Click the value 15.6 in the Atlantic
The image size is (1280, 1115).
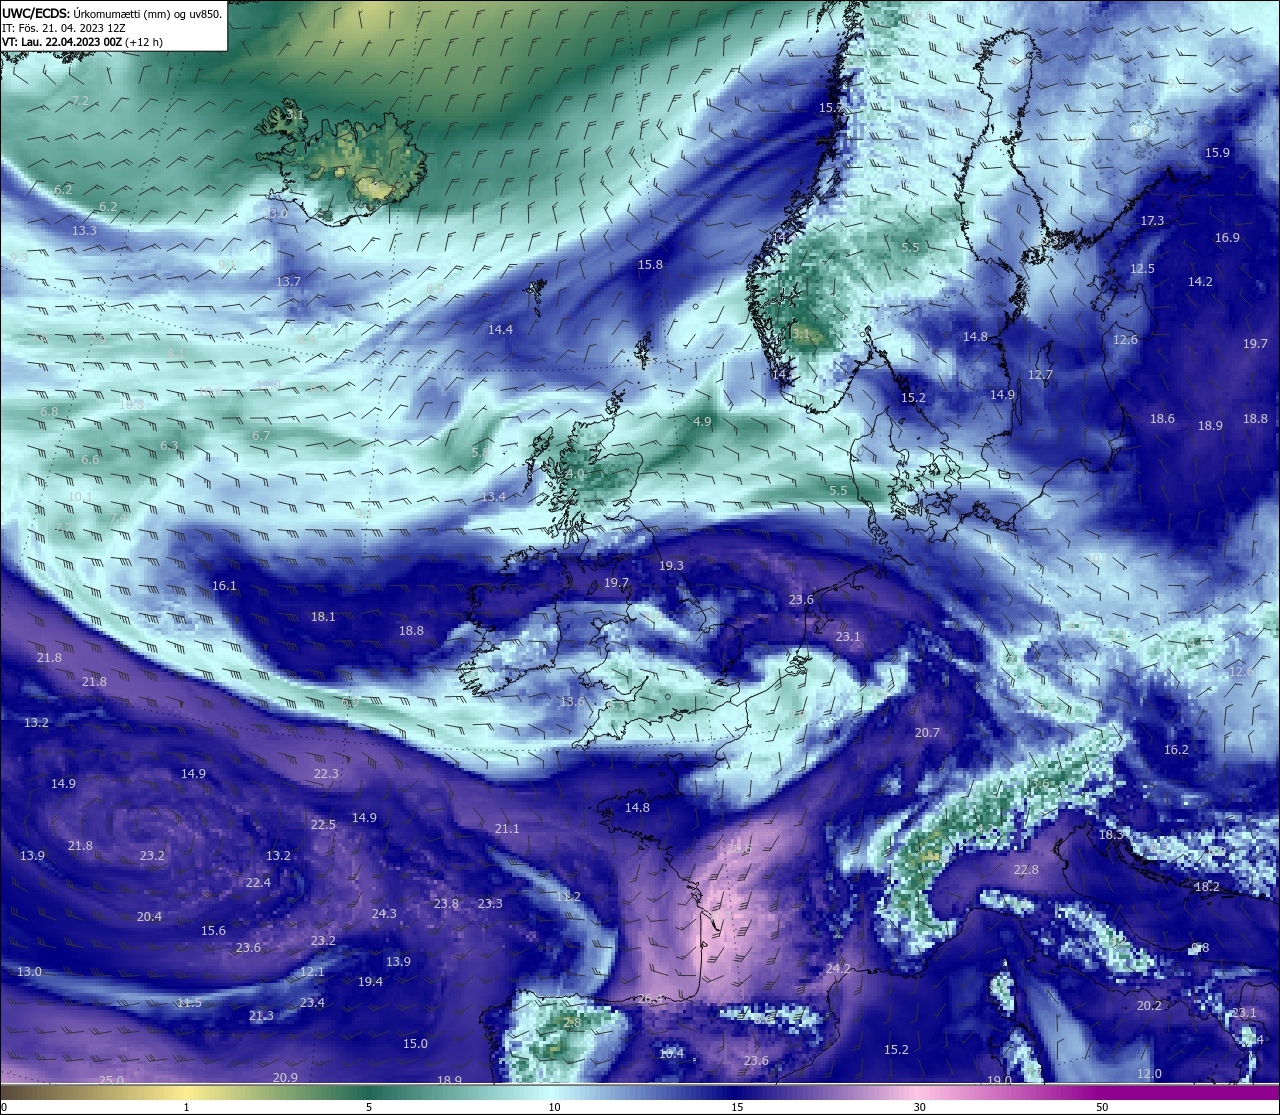213,931
